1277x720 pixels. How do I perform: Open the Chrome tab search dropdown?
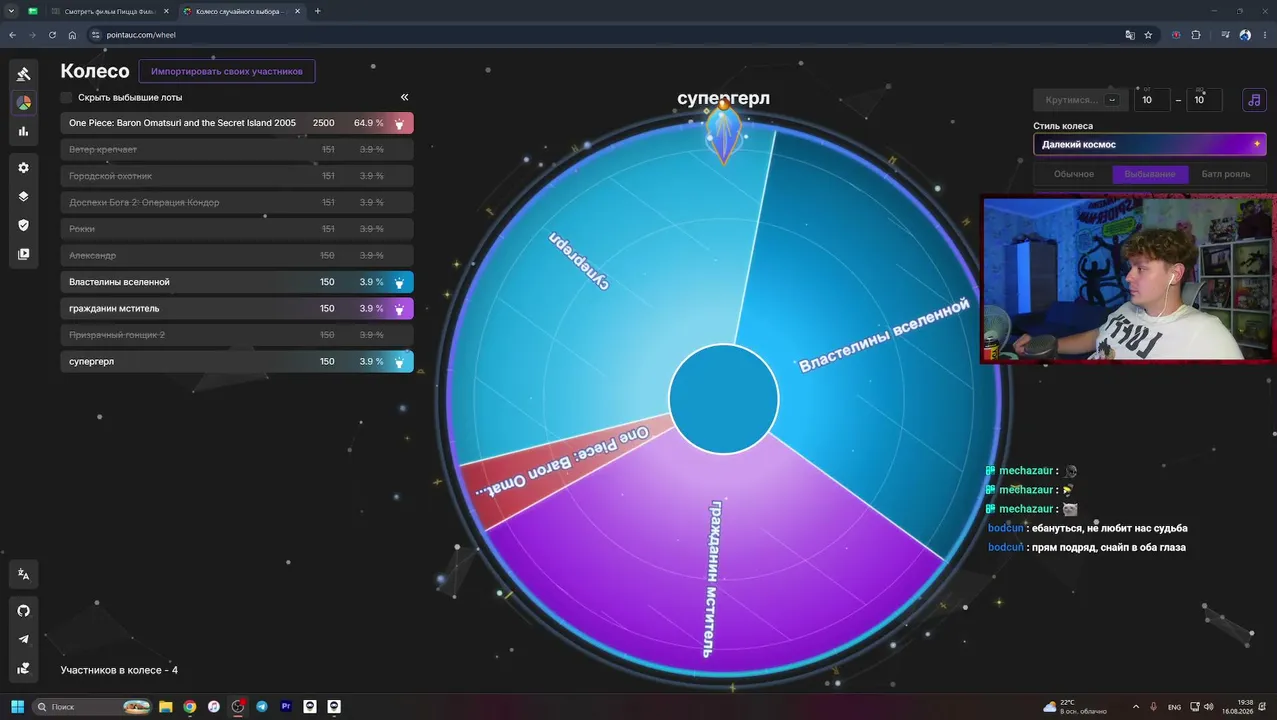click(x=11, y=11)
